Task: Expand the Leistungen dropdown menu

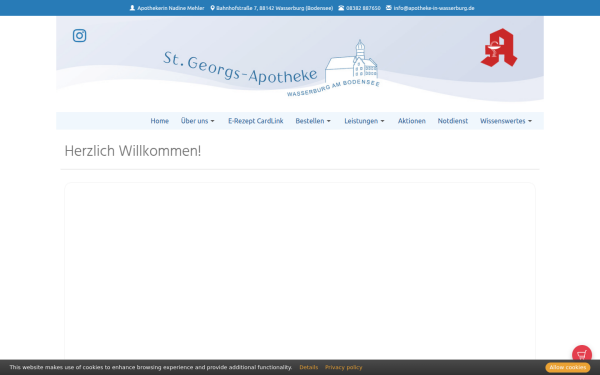Action: click(364, 121)
